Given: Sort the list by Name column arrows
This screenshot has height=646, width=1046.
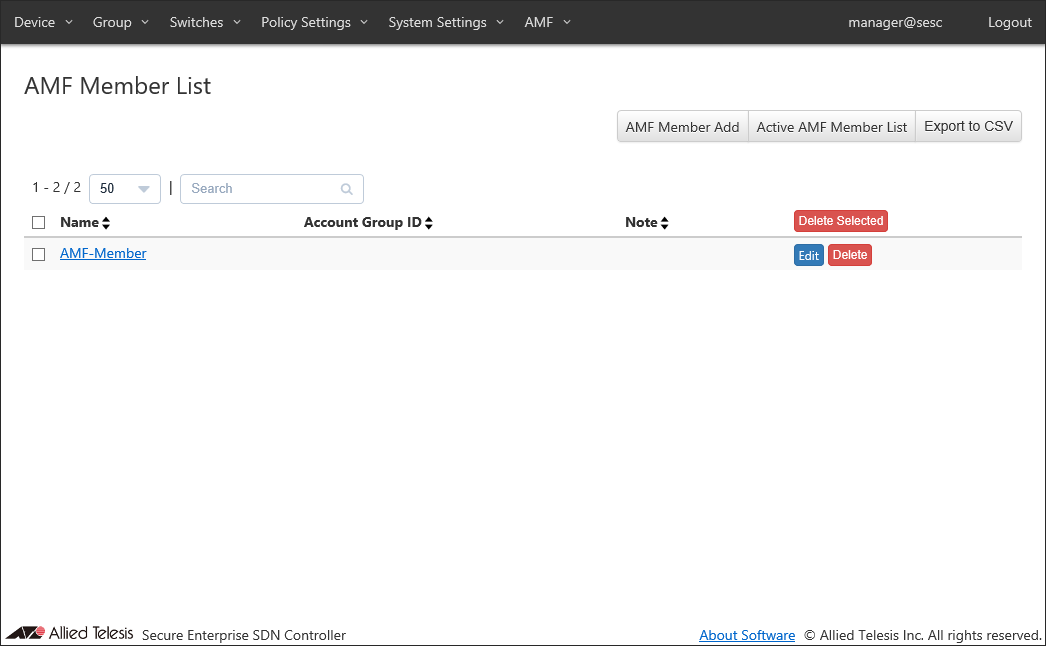Looking at the screenshot, I should tap(106, 223).
